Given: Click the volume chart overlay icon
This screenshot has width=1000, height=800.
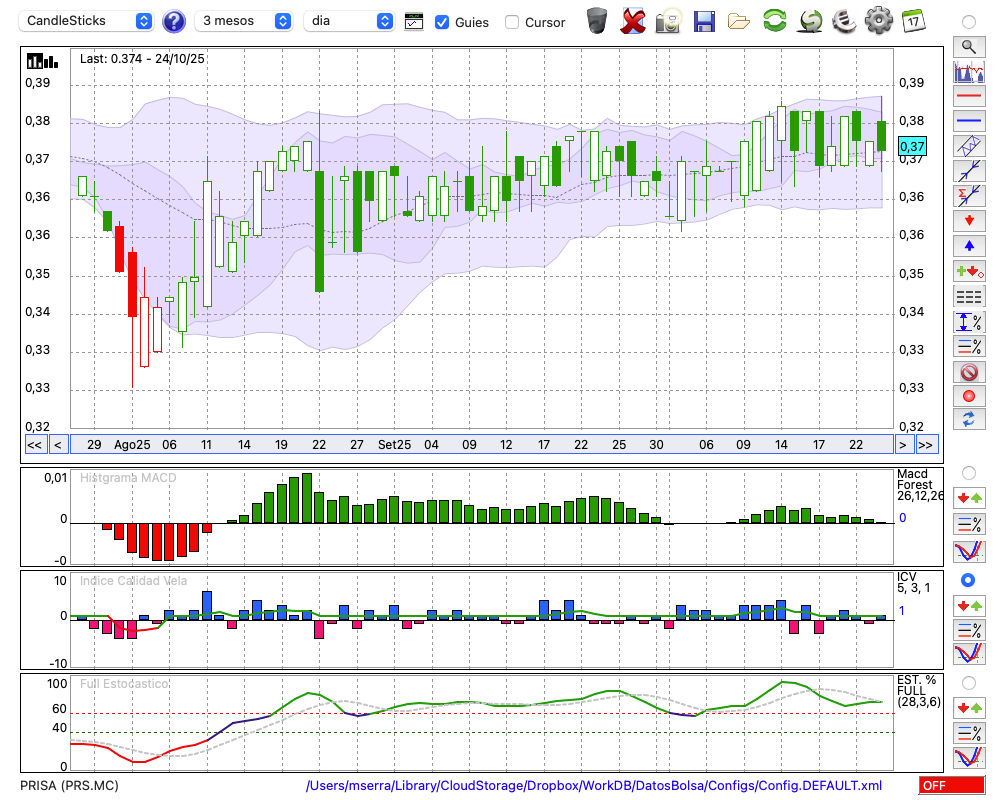Looking at the screenshot, I should coord(969,71).
